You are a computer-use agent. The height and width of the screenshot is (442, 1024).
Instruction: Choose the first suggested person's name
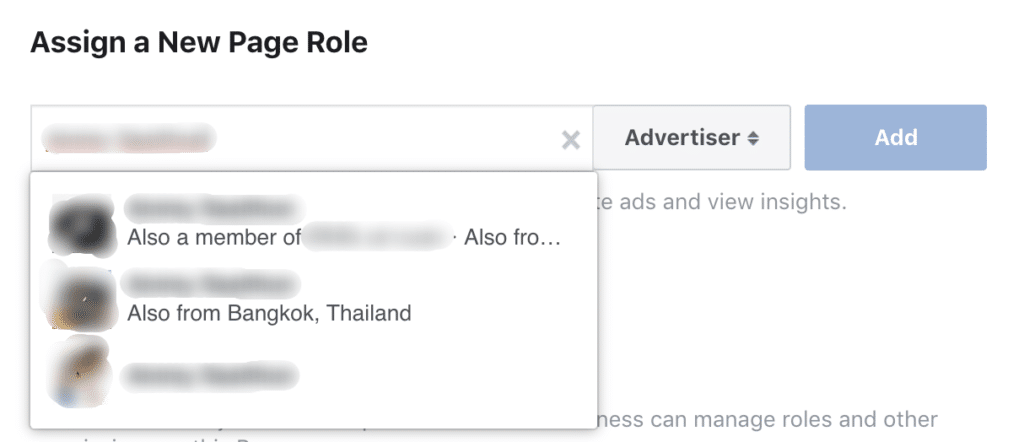click(x=212, y=209)
